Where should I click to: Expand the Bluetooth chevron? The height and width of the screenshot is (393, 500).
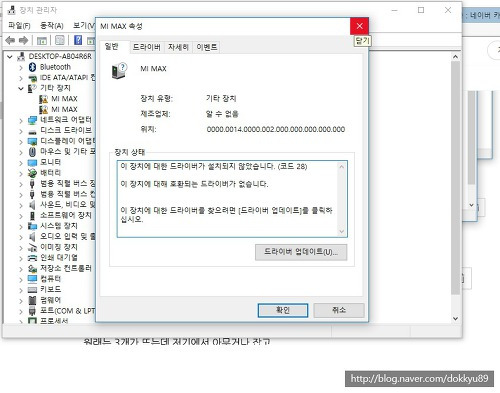pyautogui.click(x=21, y=68)
